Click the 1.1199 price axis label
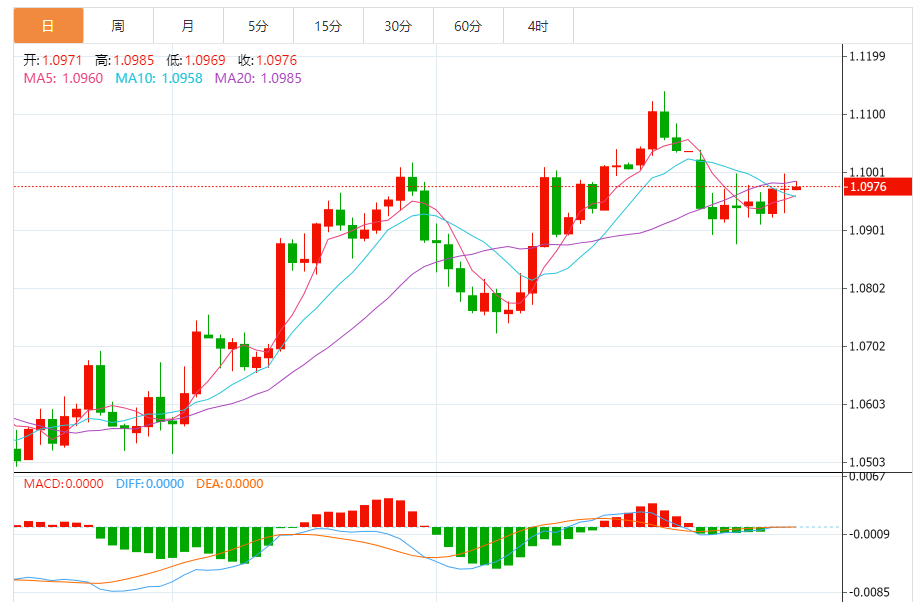The image size is (917, 602). [x=867, y=57]
